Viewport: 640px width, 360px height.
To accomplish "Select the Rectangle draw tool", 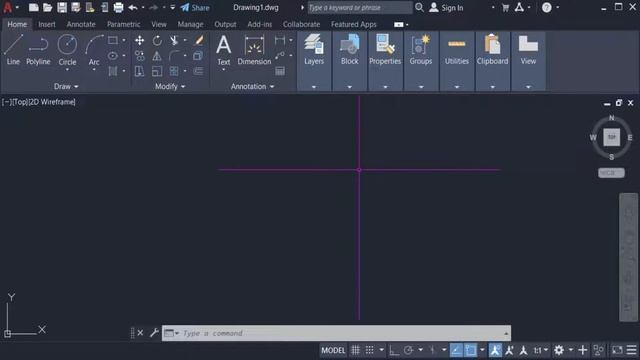I will (x=113, y=40).
